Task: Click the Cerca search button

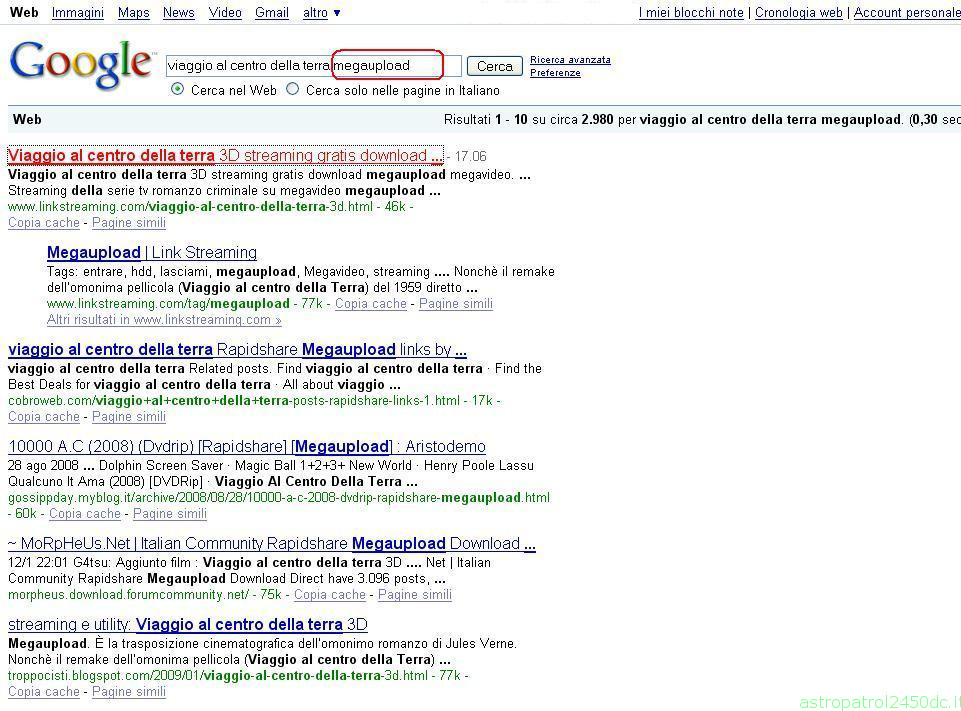Action: coord(495,66)
